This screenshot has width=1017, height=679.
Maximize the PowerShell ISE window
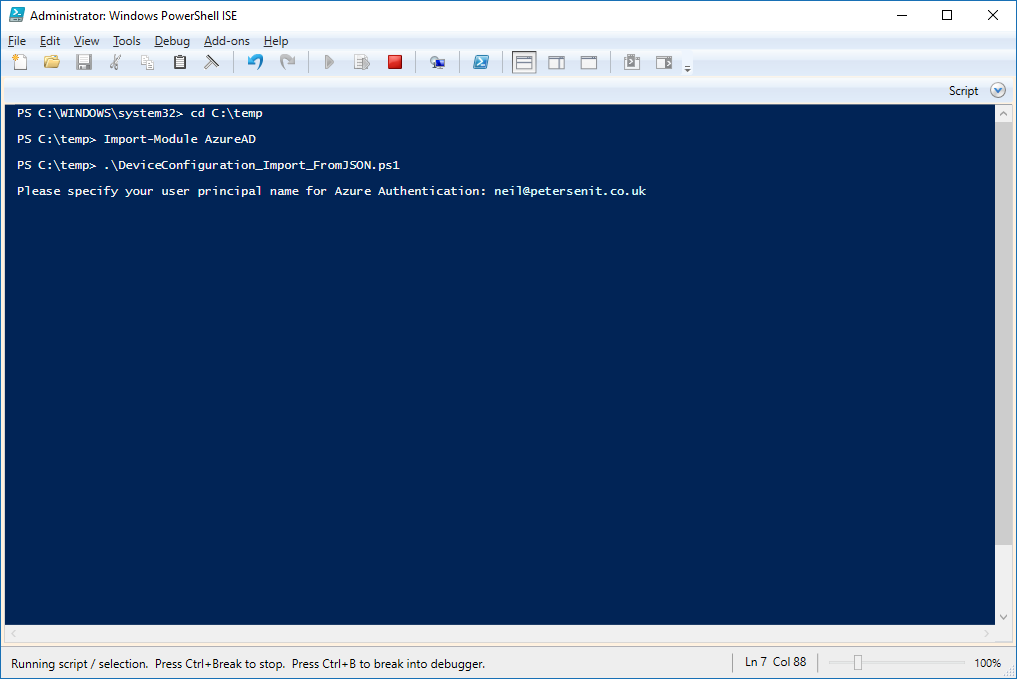click(x=947, y=16)
